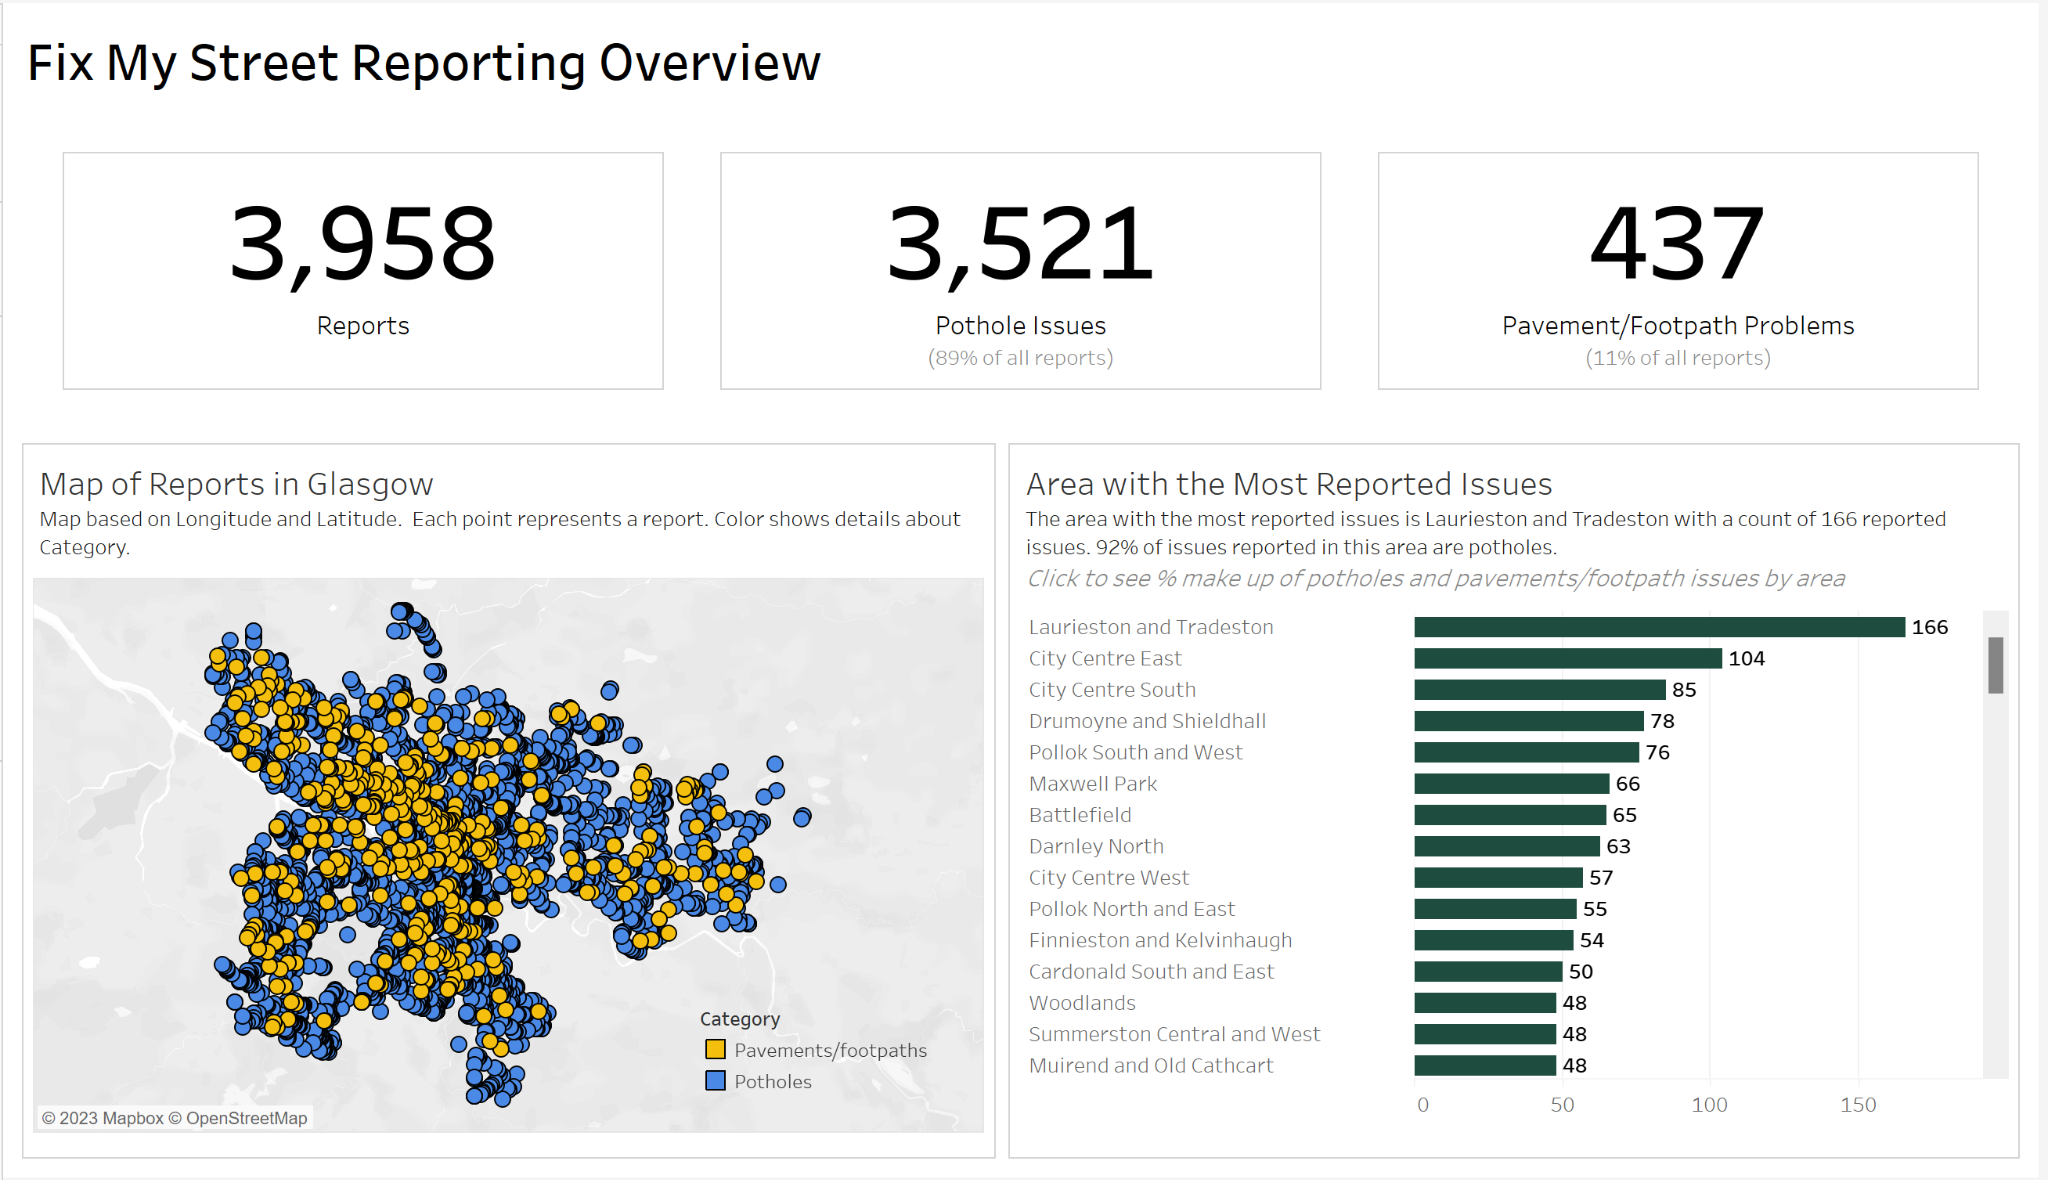Click the Pollok South and West label

(1135, 752)
